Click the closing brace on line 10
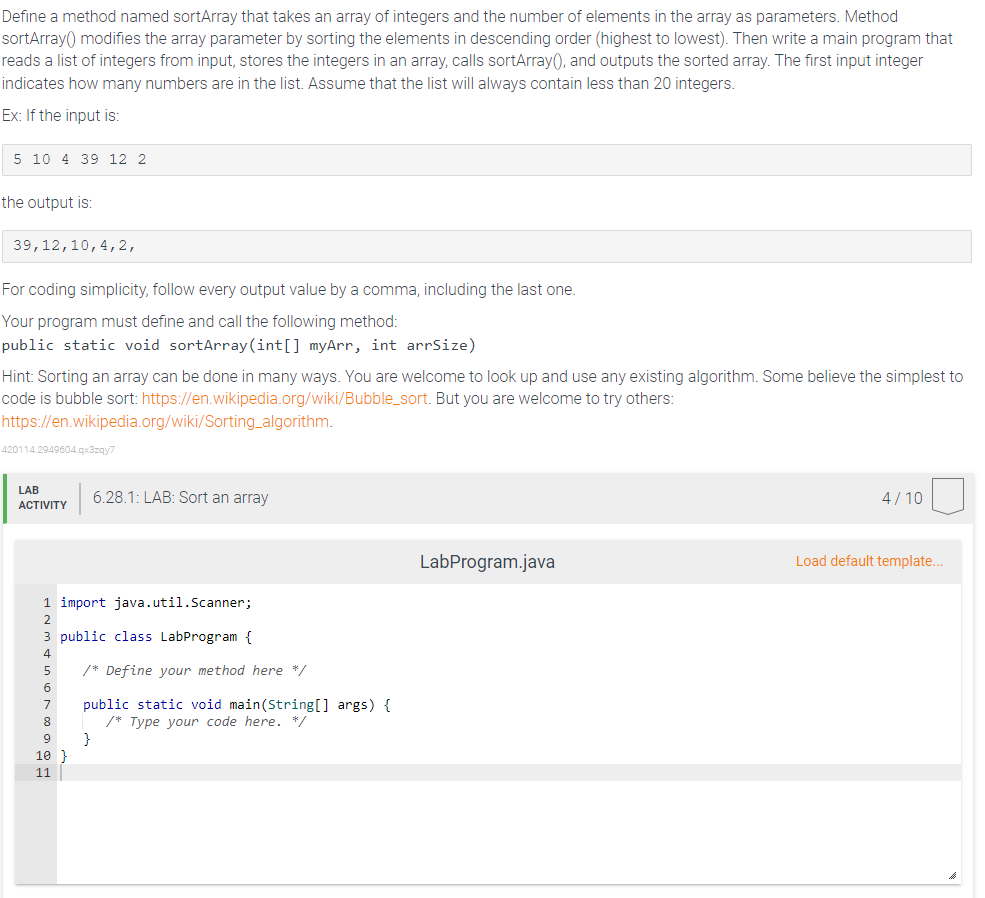The width and height of the screenshot is (985, 898). pos(63,755)
